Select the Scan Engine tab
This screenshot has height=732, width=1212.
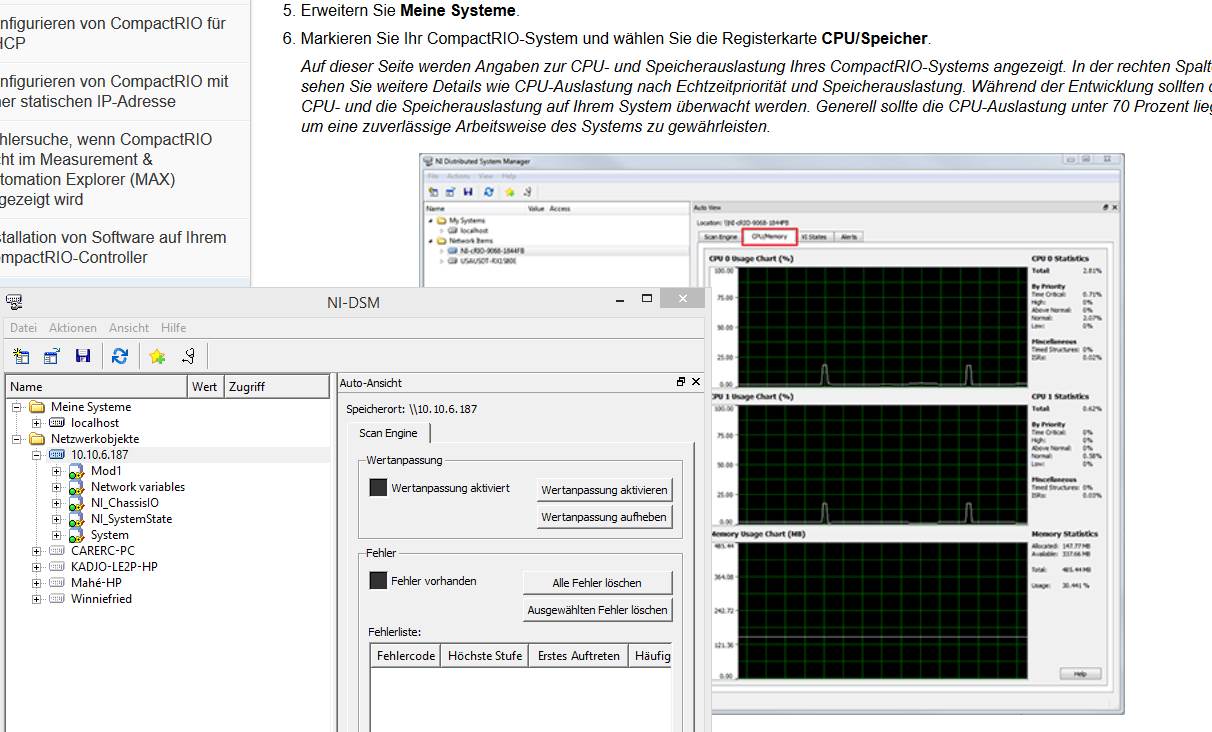coord(388,433)
